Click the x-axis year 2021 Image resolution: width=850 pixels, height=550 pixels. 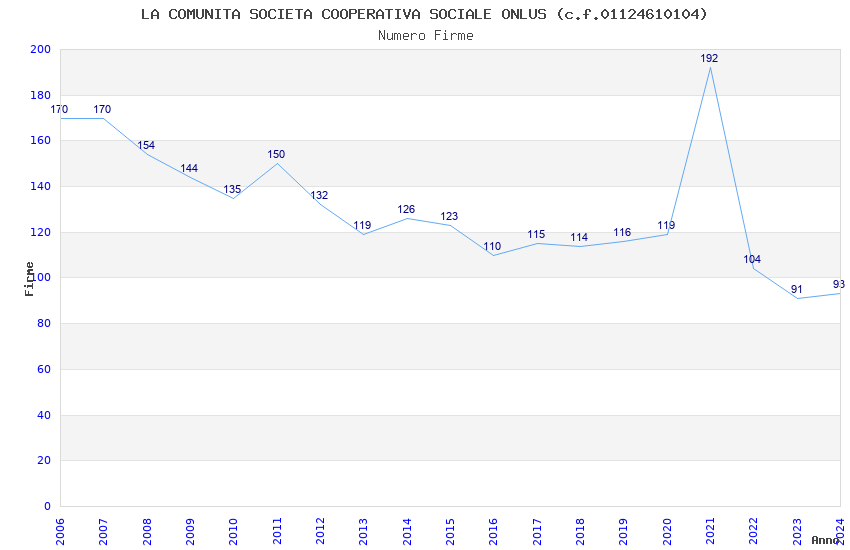point(711,531)
